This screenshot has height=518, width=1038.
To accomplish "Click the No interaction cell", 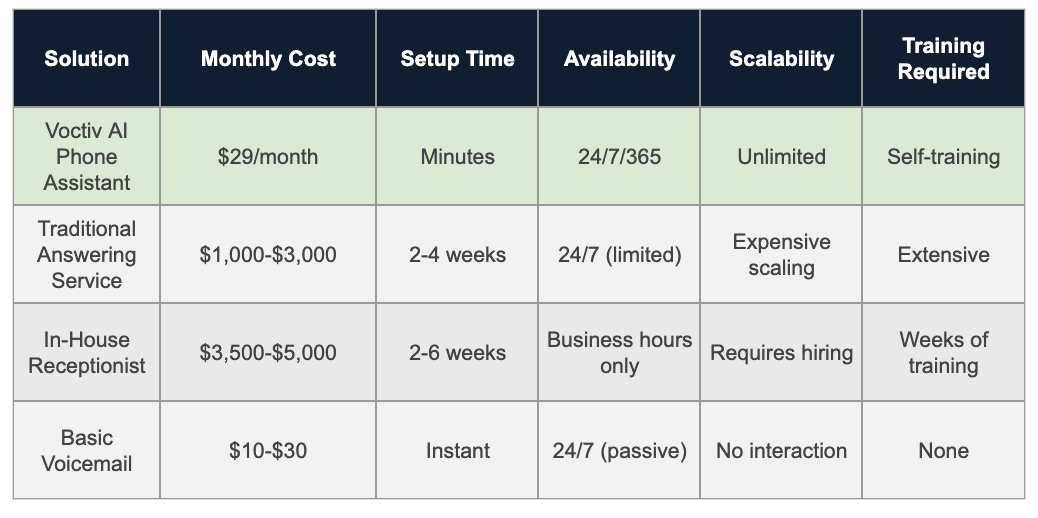I will pyautogui.click(x=781, y=451).
